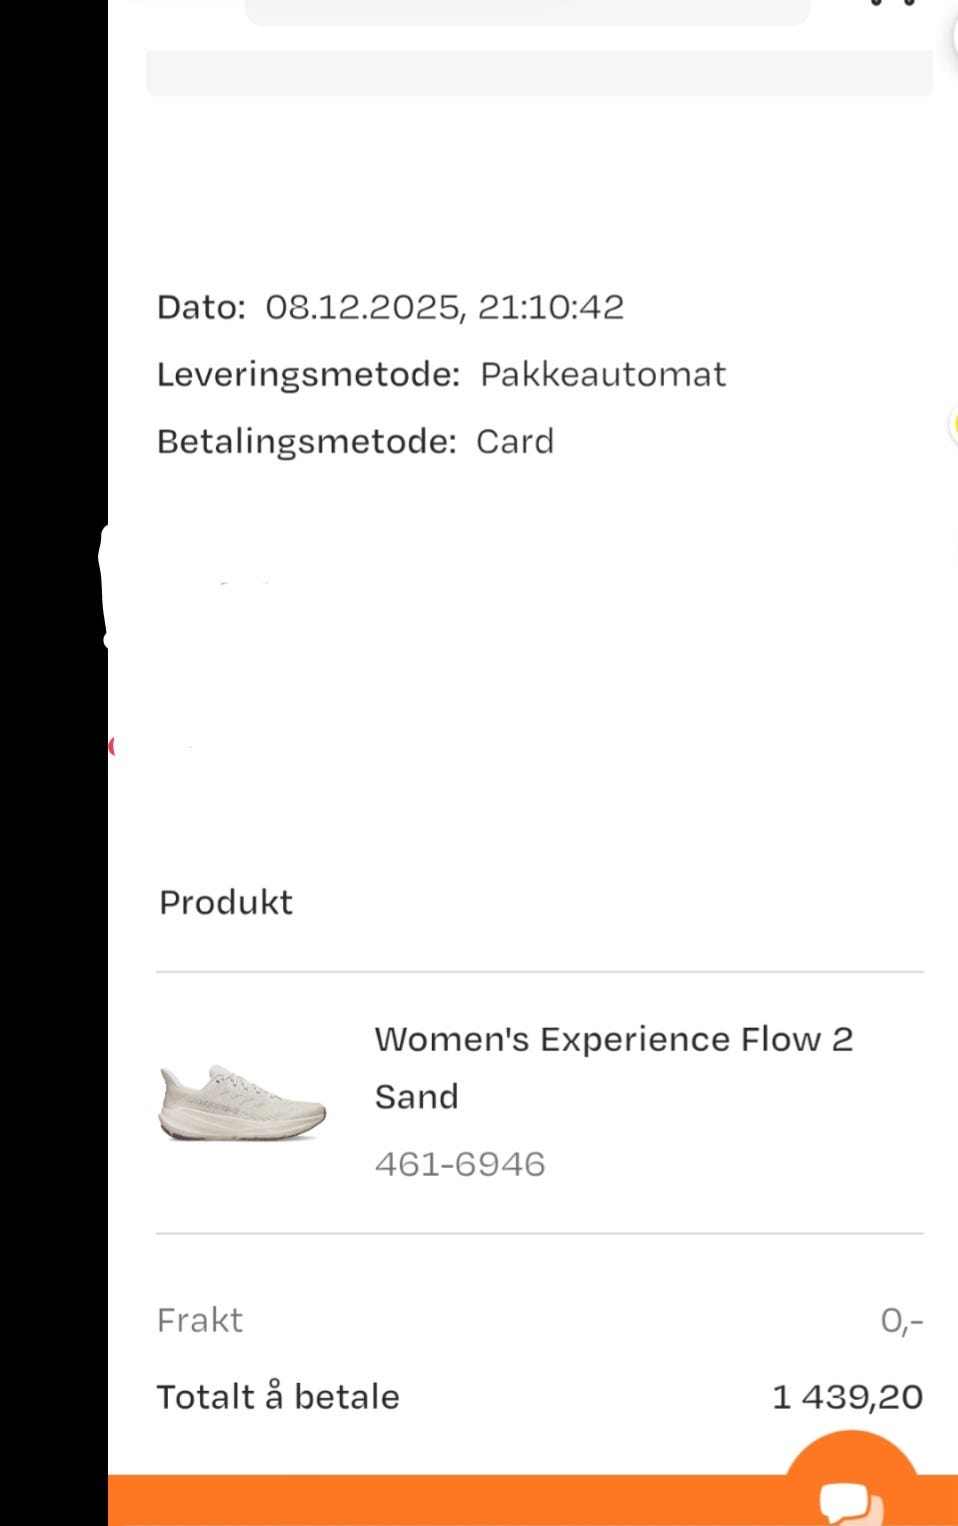The image size is (958, 1526).
Task: Tap the Leveringsmetode label
Action: coord(308,374)
